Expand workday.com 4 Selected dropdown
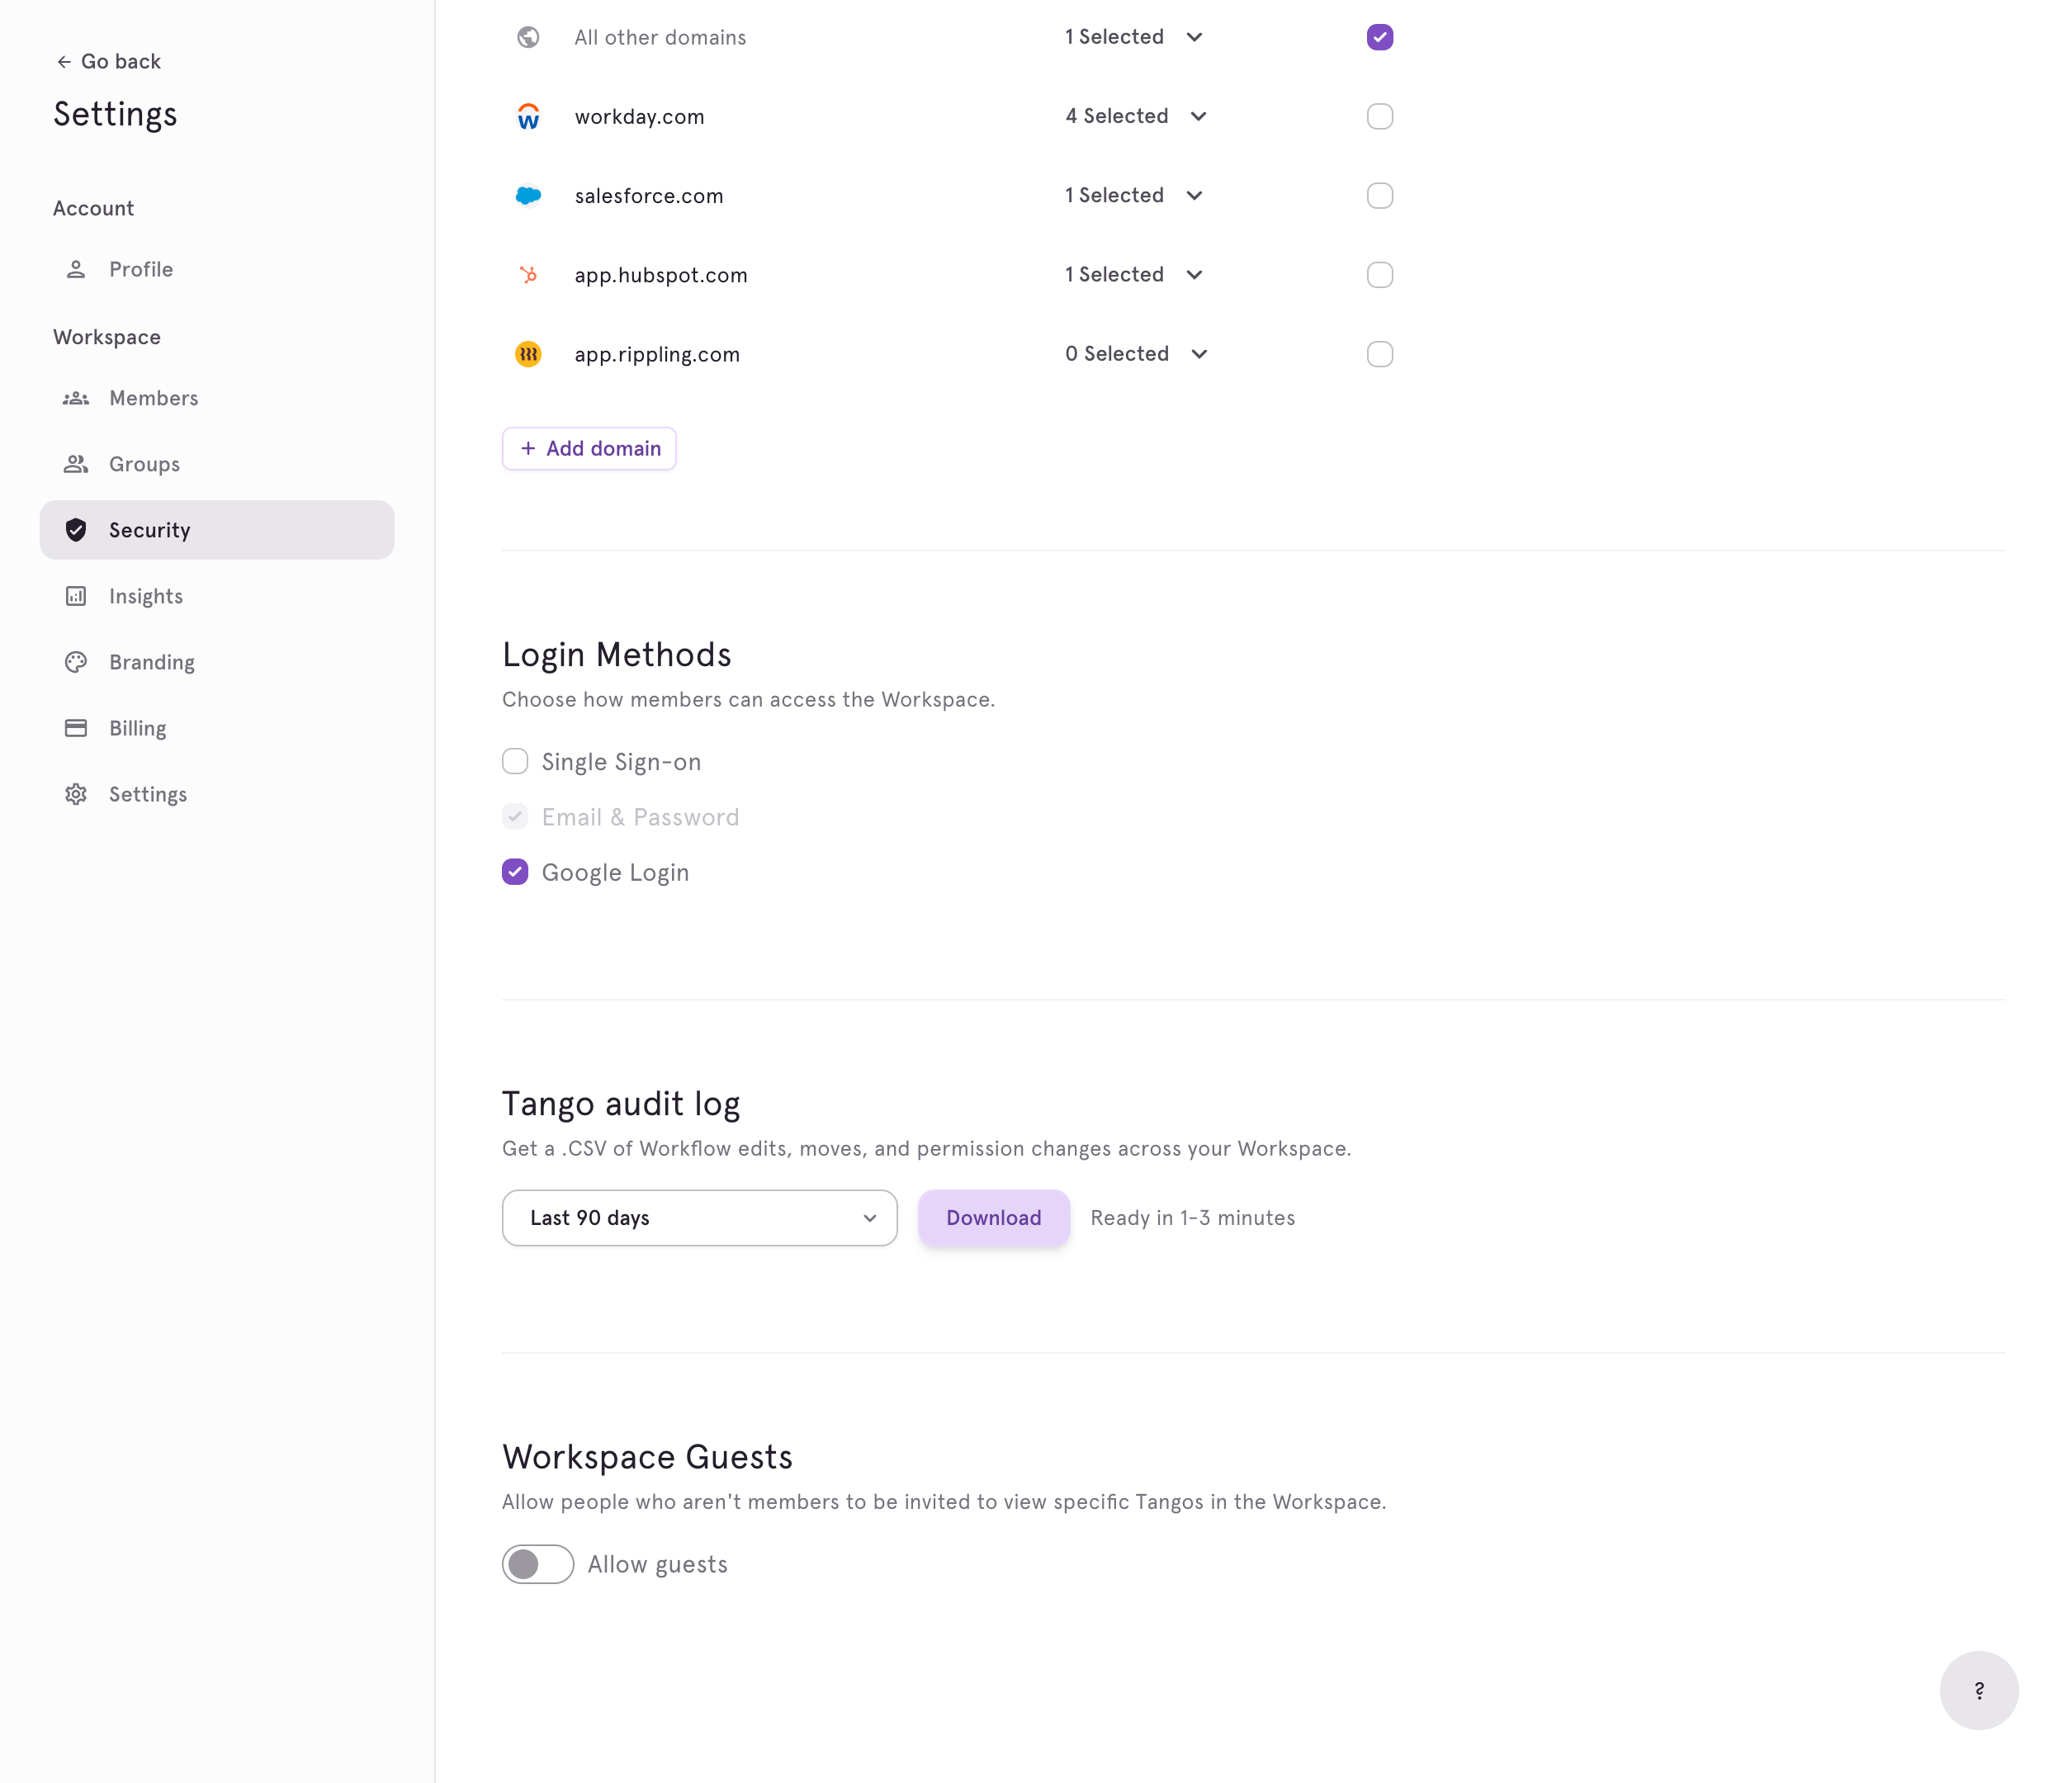 pos(1136,116)
